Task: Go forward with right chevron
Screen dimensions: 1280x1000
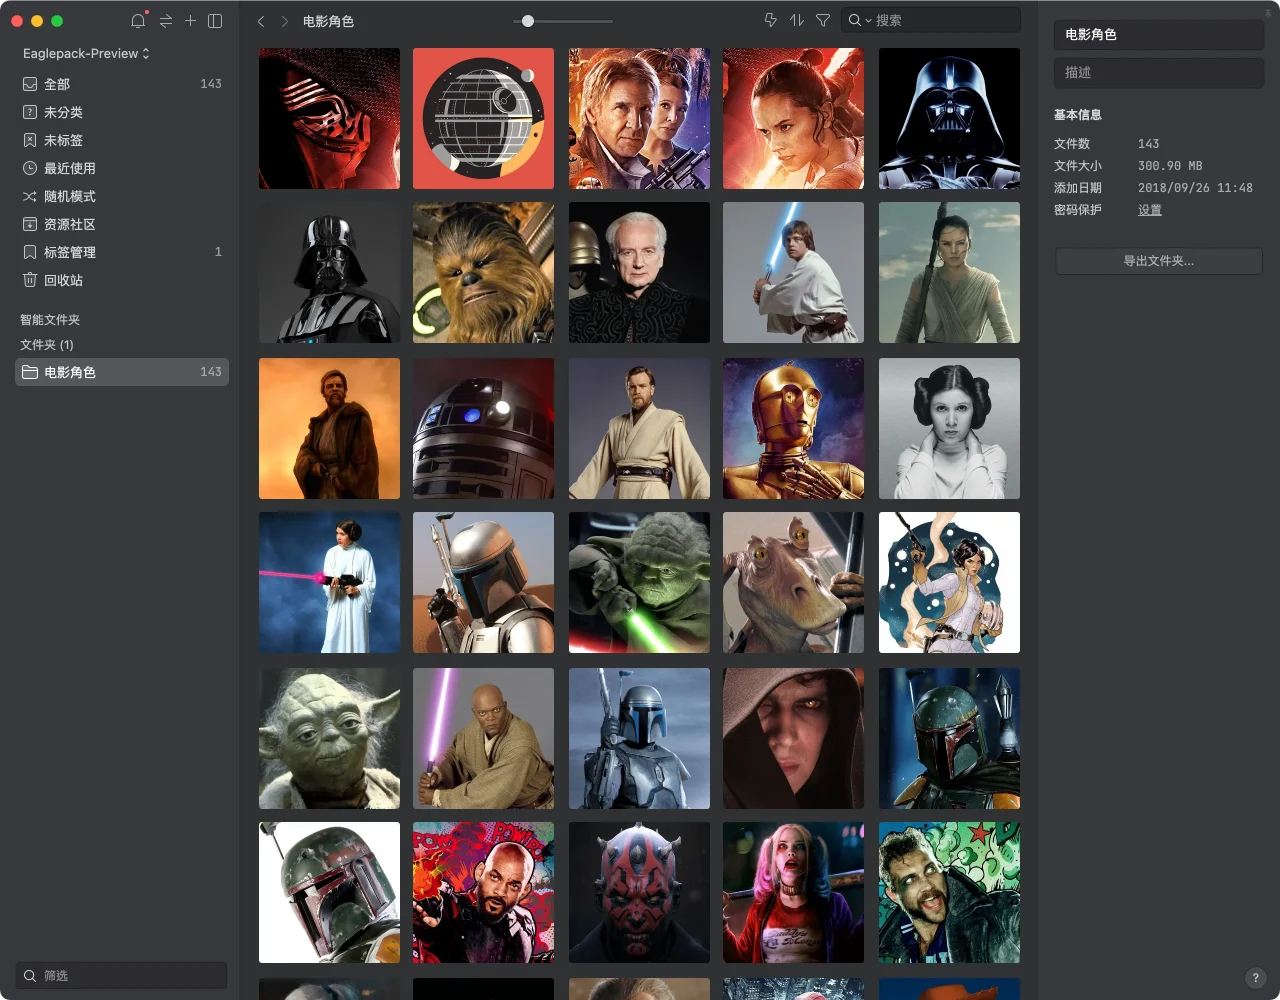Action: [x=285, y=21]
